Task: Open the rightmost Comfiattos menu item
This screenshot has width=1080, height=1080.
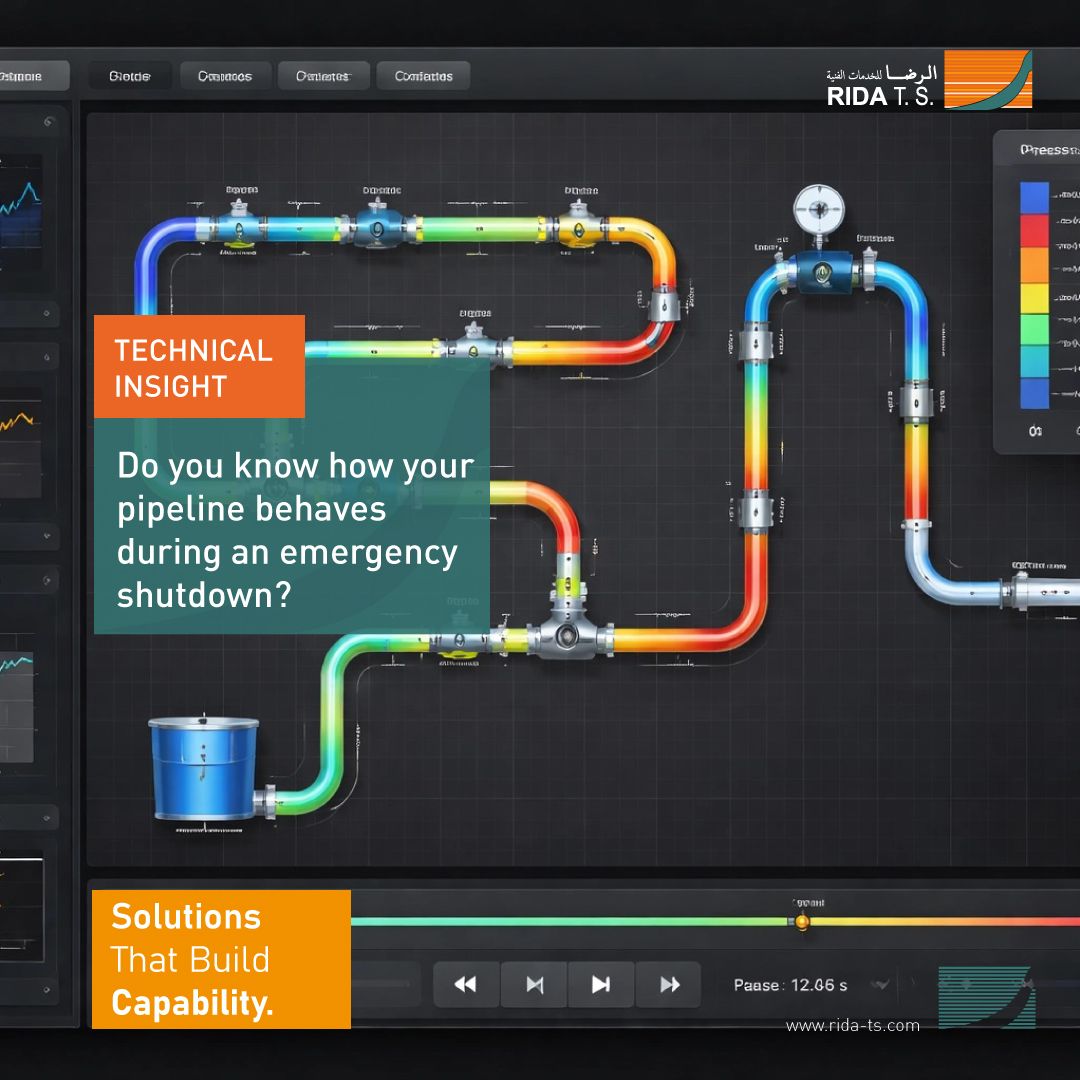Action: 422,75
